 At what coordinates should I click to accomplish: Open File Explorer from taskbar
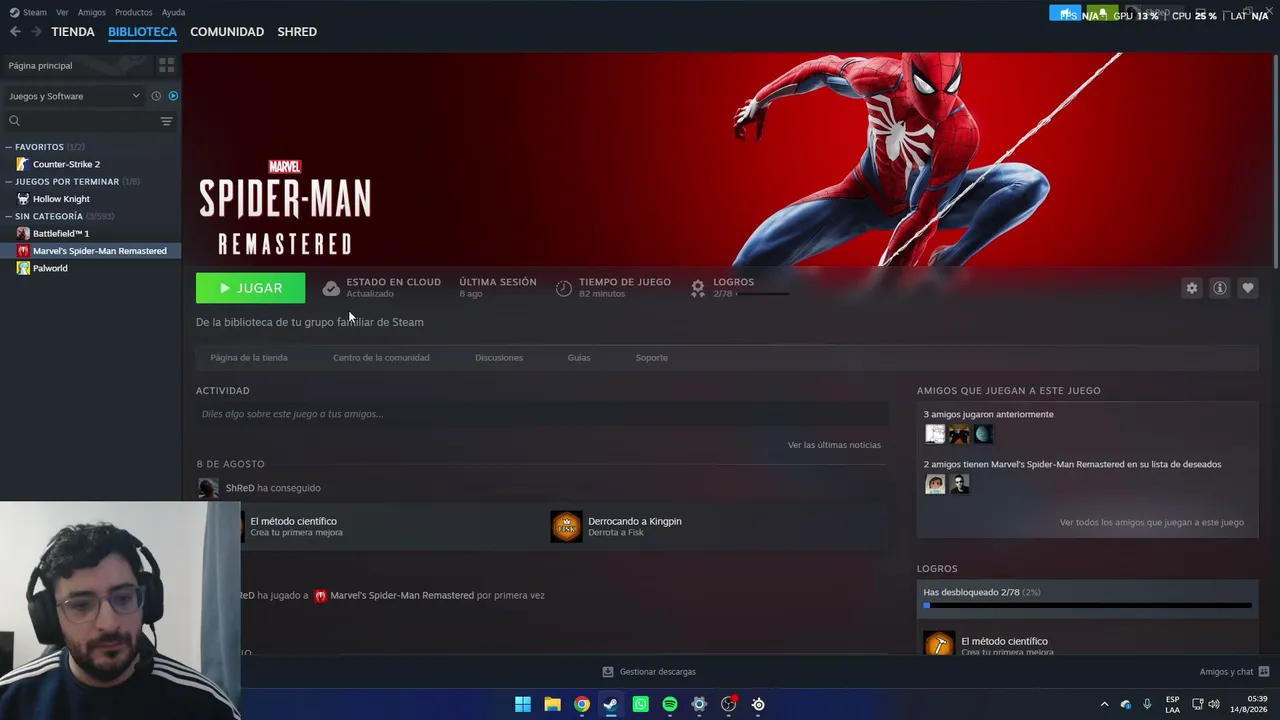(x=552, y=704)
